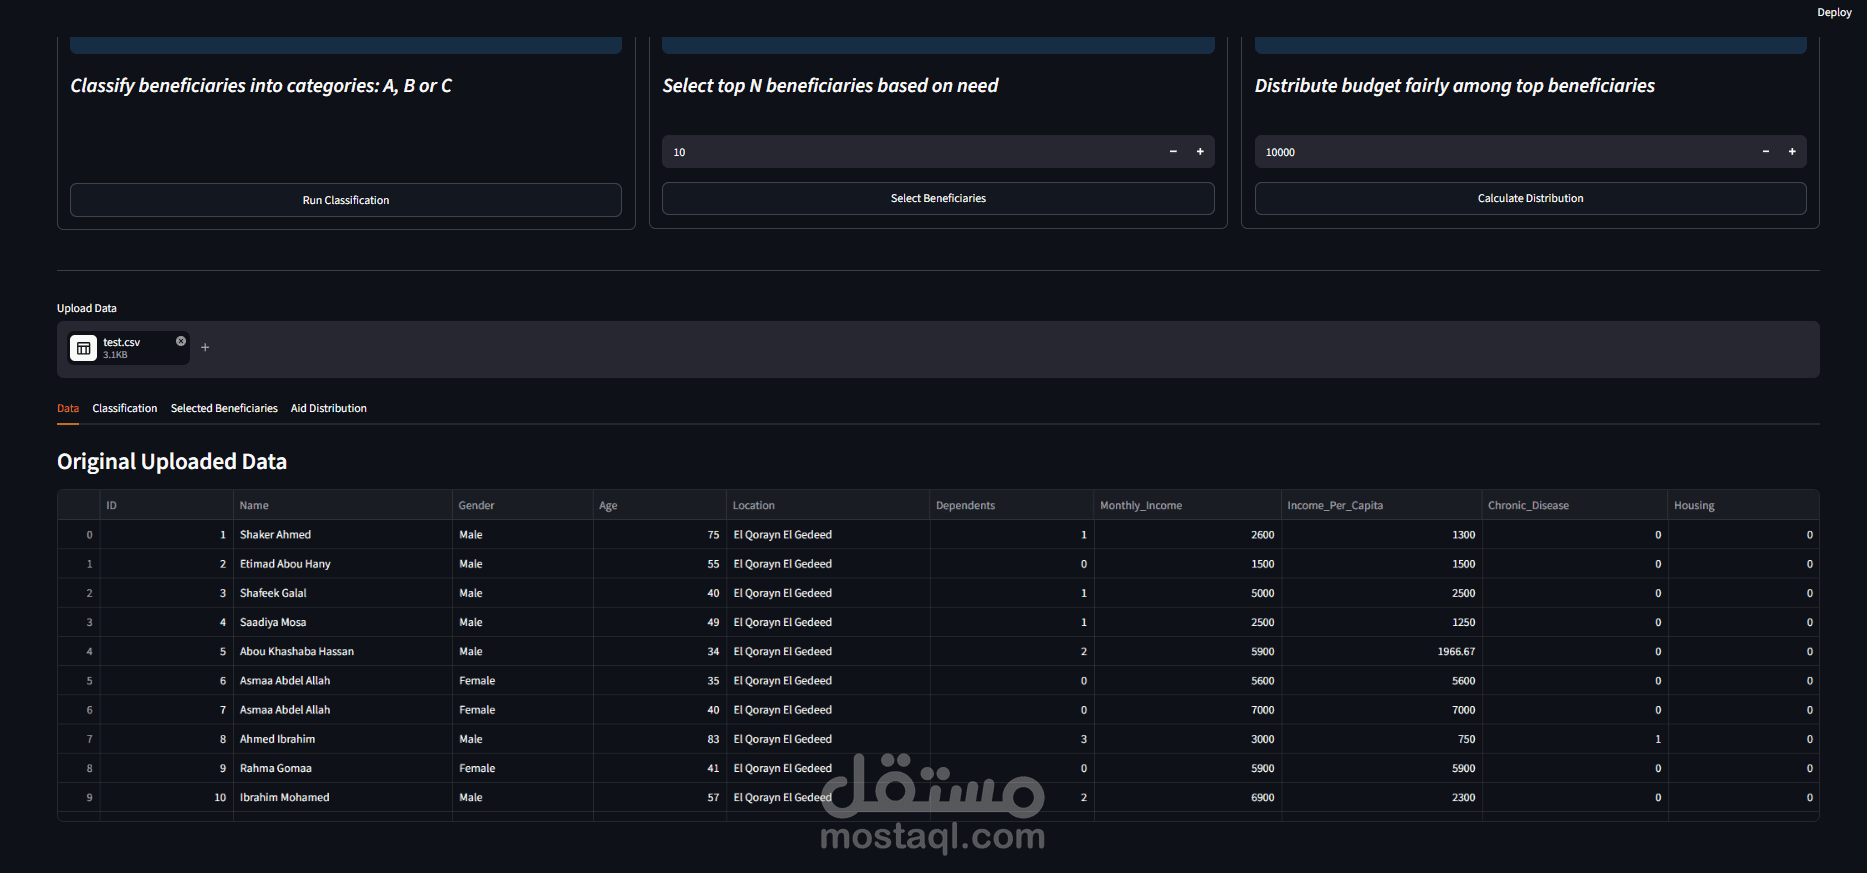1867x873 pixels.
Task: Click the Age column header
Action: (x=660, y=505)
